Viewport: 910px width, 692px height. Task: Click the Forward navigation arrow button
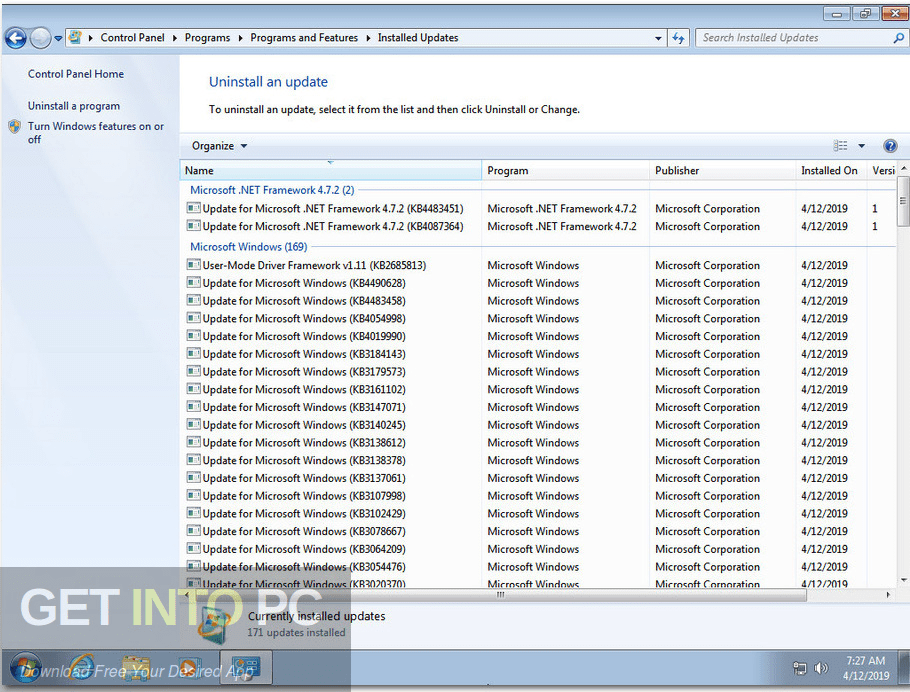(41, 38)
